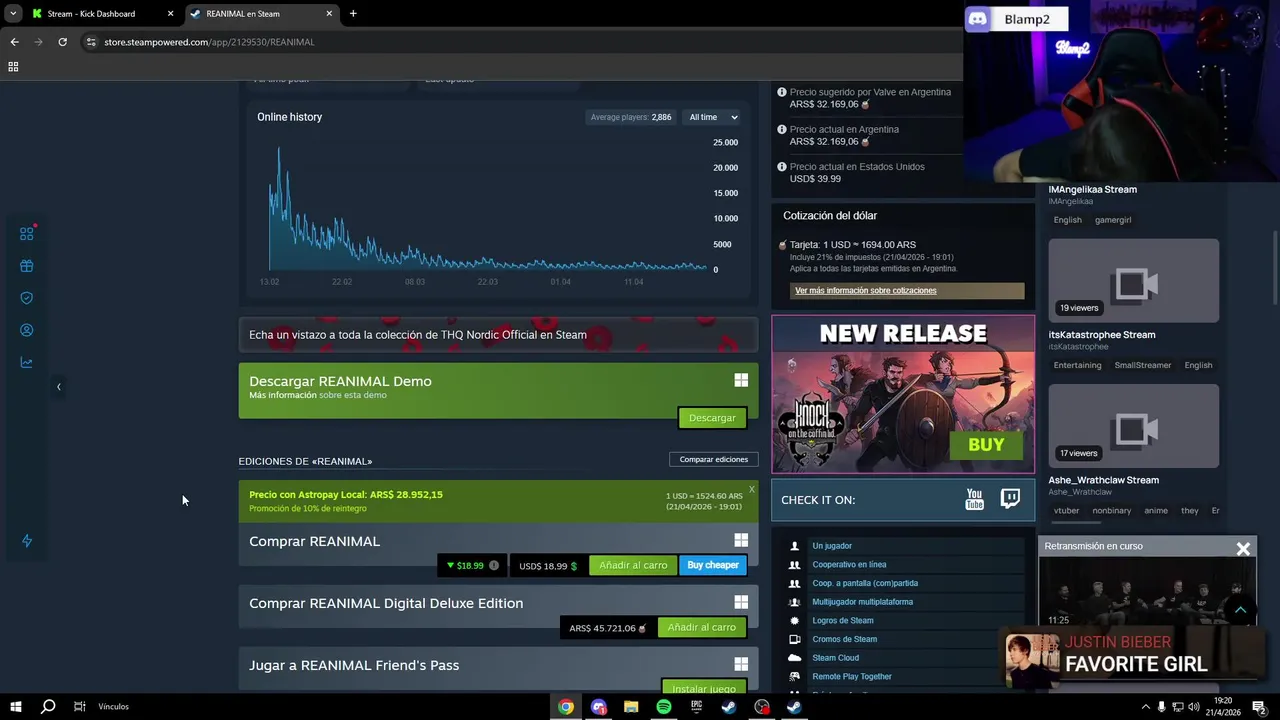Open the volume icon in system tray

pos(1193,707)
